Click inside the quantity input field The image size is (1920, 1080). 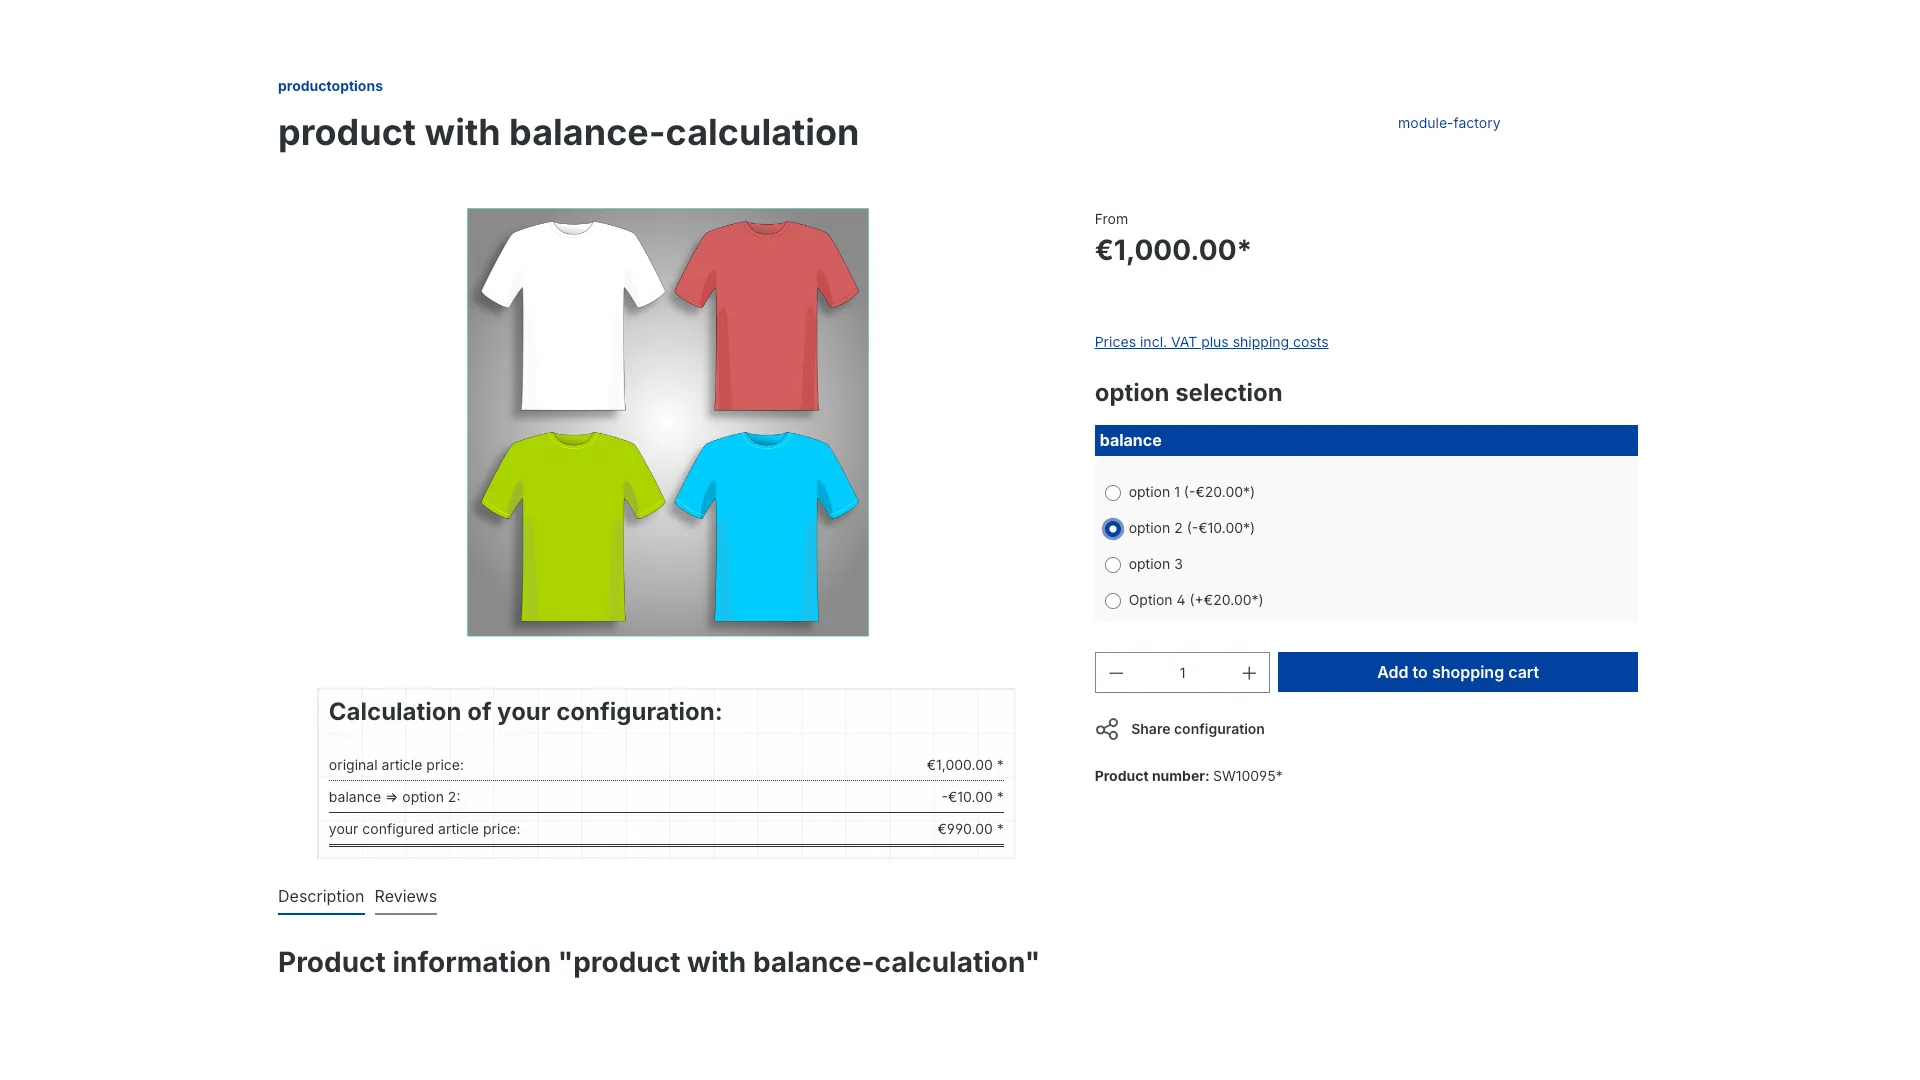pyautogui.click(x=1183, y=672)
